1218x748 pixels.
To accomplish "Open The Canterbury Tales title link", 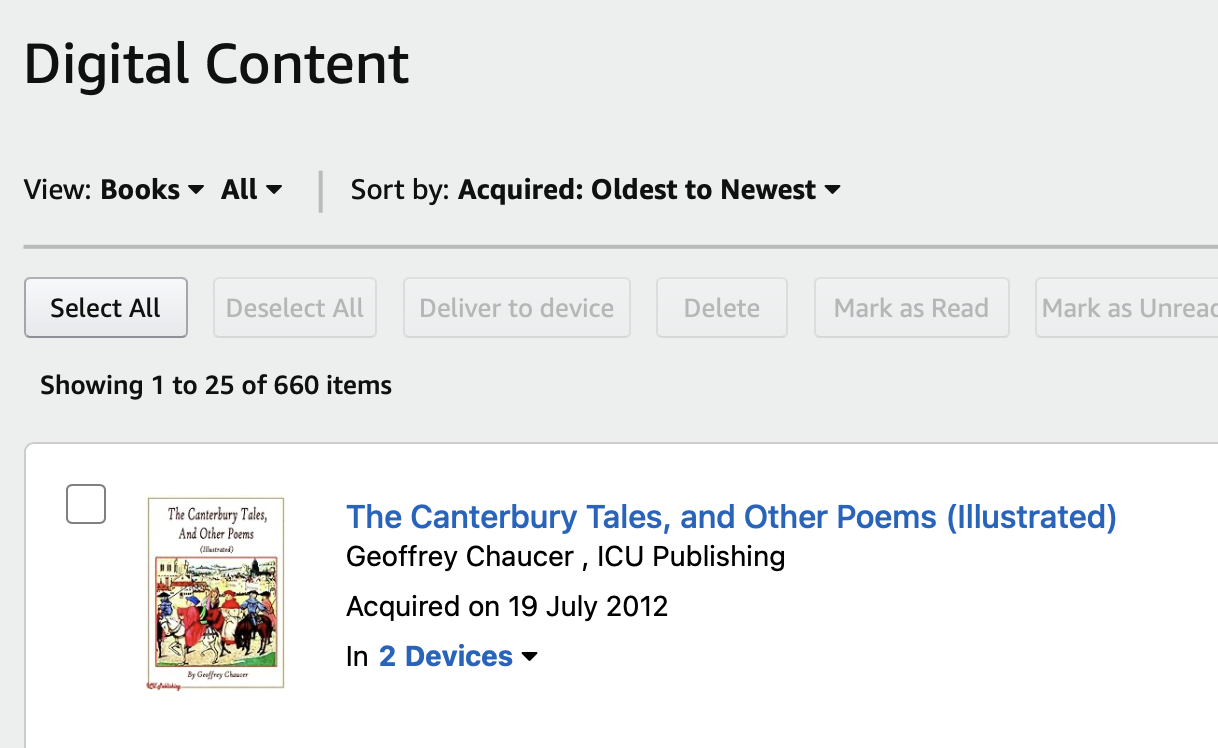I will pos(731,516).
